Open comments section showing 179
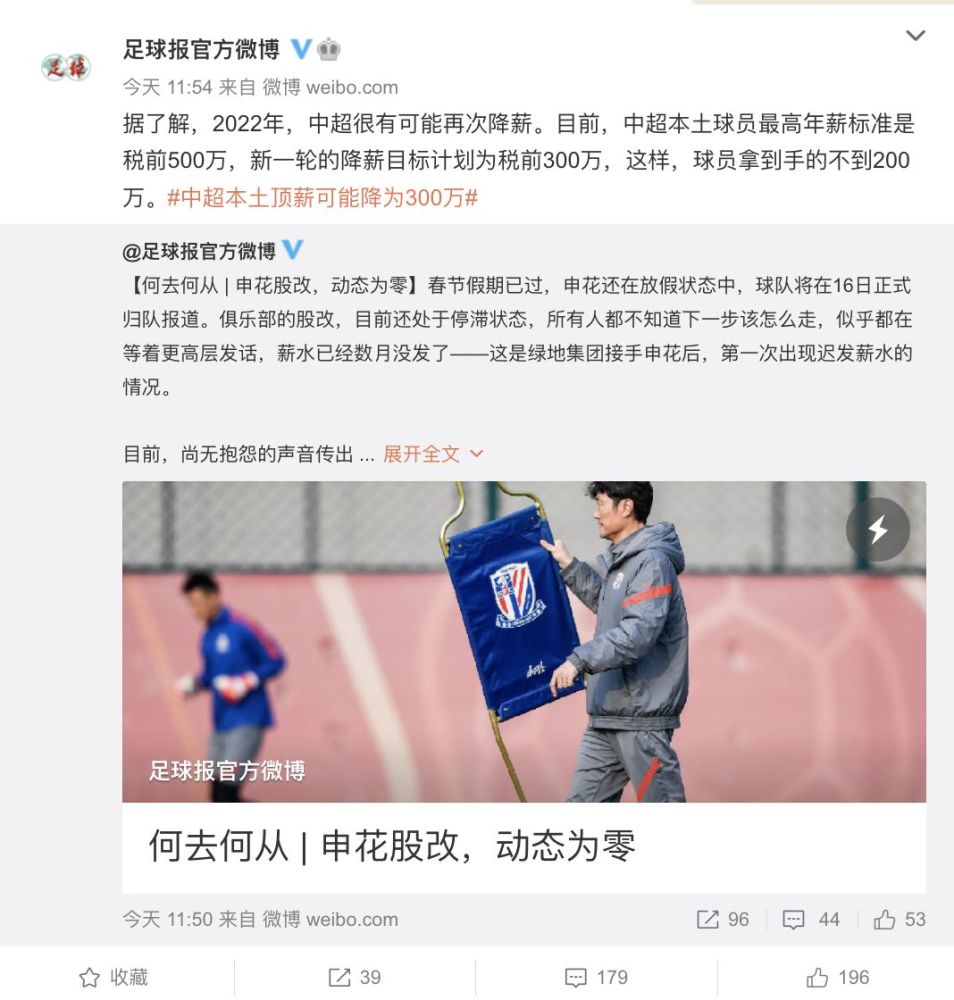This screenshot has height=1000, width=954. click(596, 977)
